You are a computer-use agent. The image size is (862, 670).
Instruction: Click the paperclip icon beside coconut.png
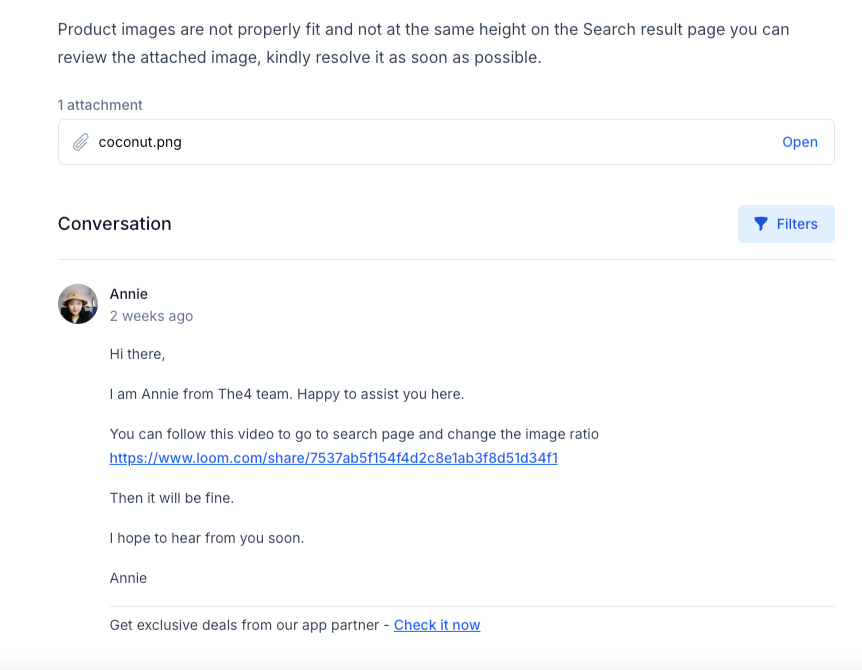point(81,142)
